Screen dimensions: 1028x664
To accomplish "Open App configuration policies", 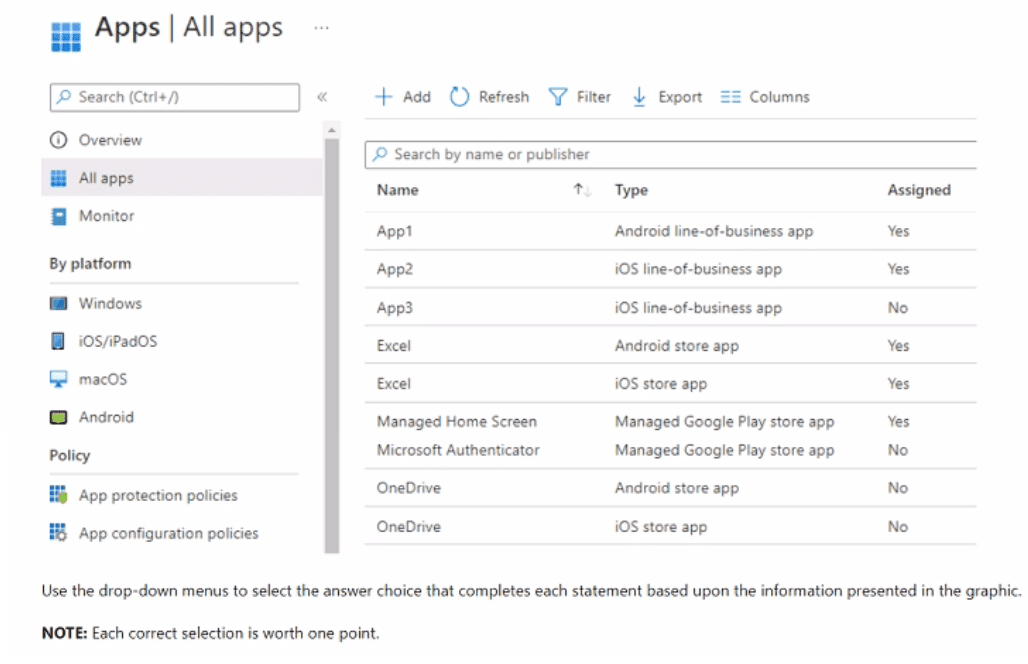I will [x=168, y=534].
